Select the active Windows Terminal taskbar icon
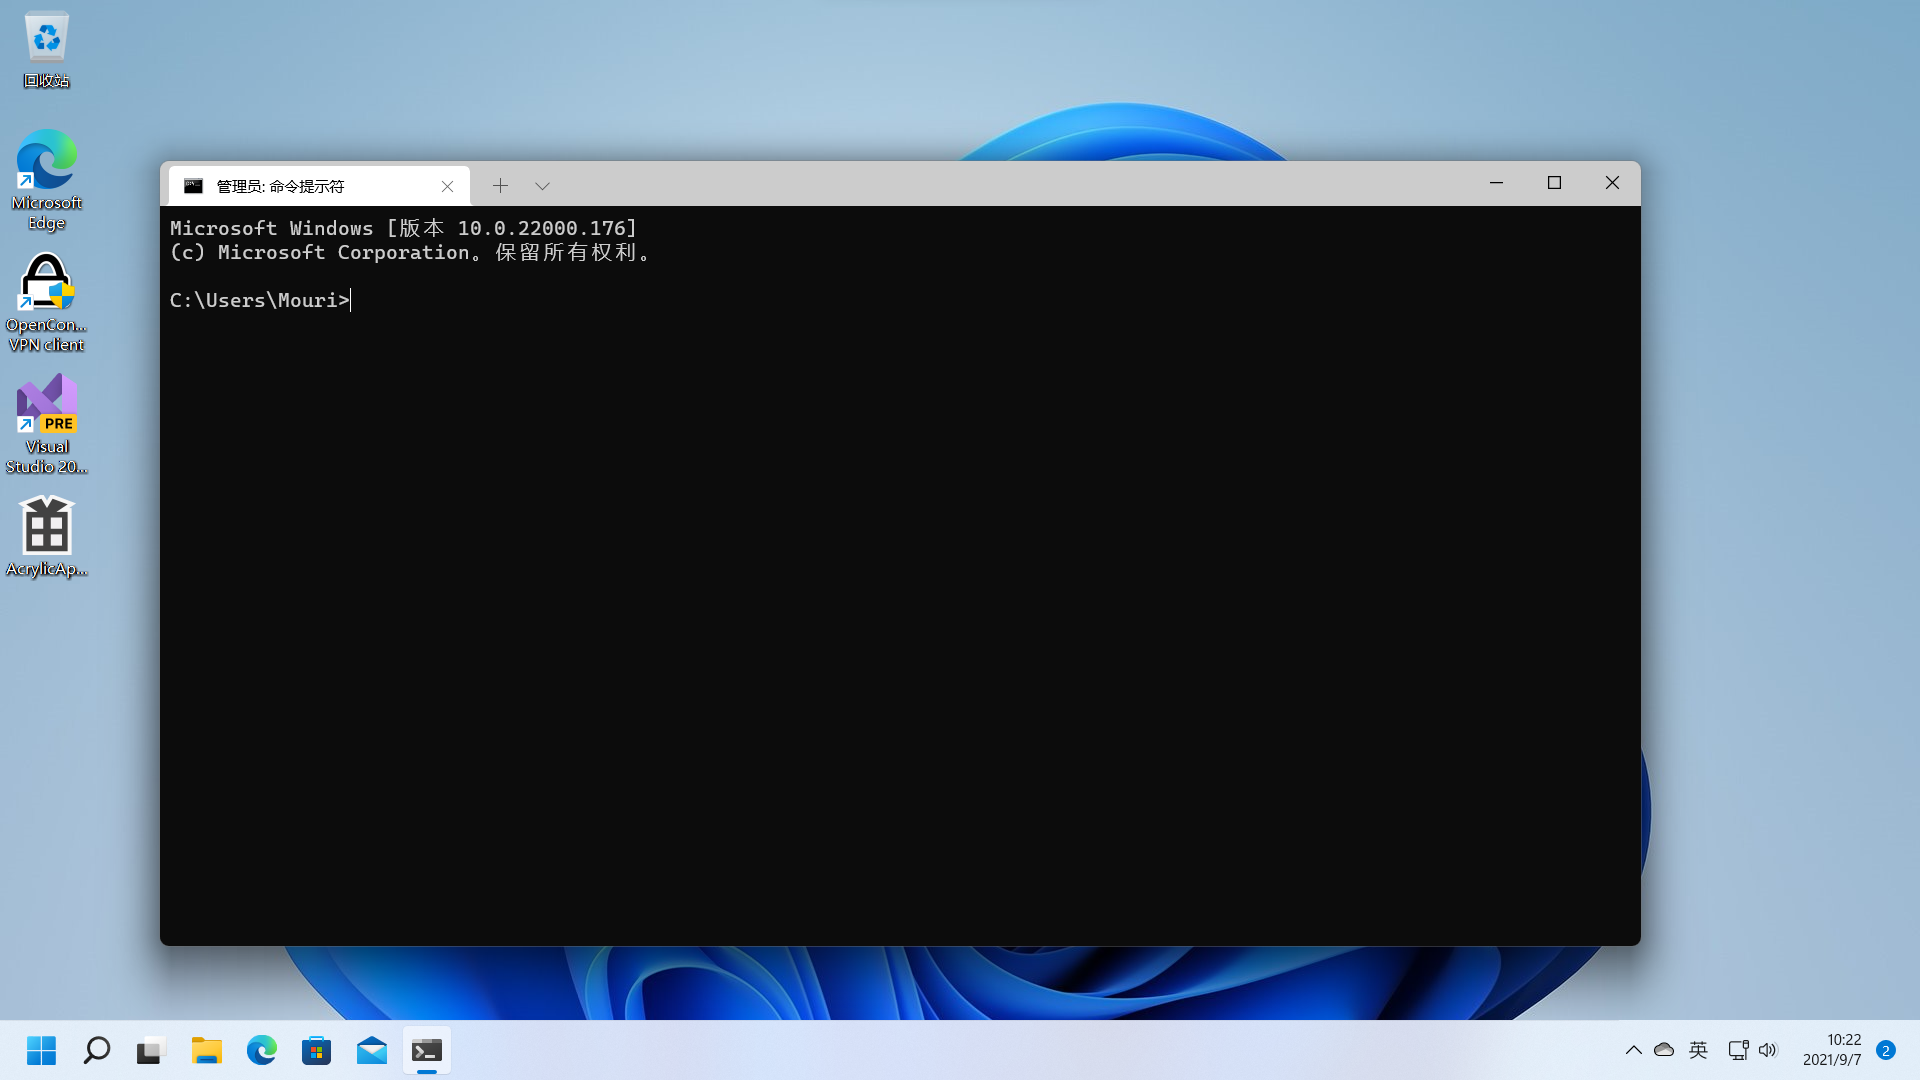Image resolution: width=1920 pixels, height=1080 pixels. pyautogui.click(x=426, y=1050)
